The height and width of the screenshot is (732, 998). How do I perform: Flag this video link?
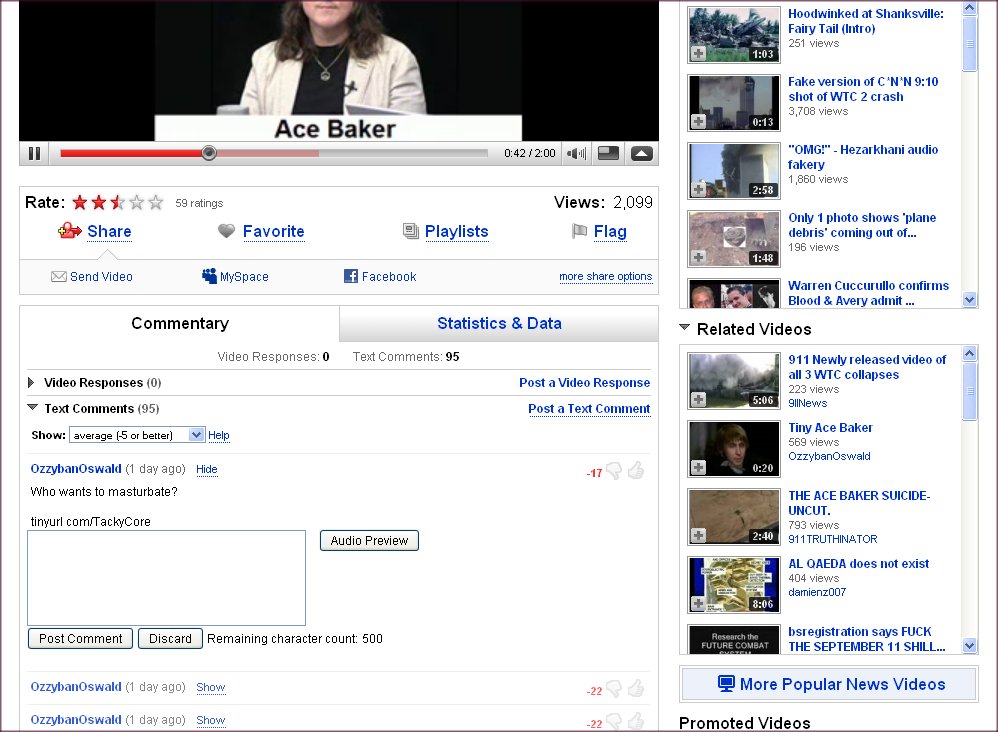click(x=610, y=232)
